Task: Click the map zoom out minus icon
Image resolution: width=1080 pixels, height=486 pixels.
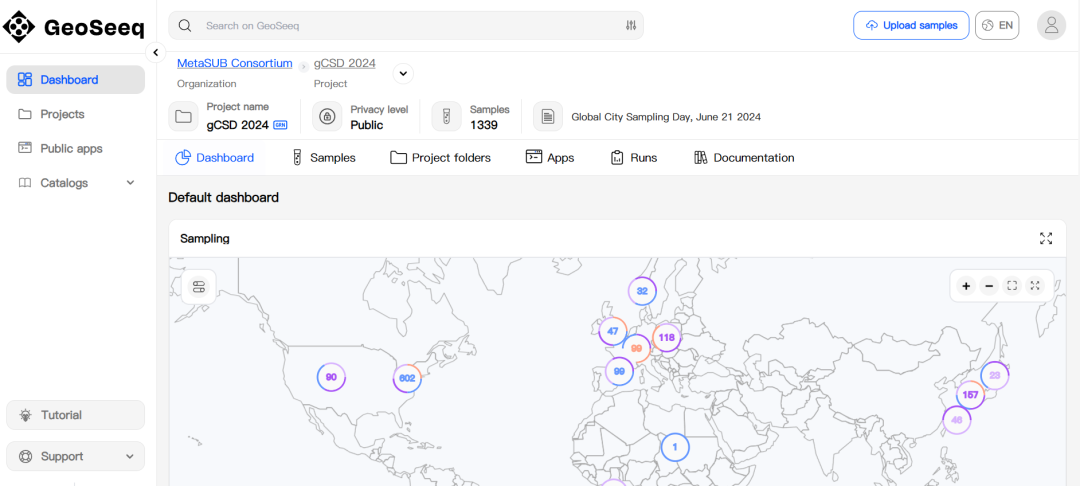Action: [989, 286]
